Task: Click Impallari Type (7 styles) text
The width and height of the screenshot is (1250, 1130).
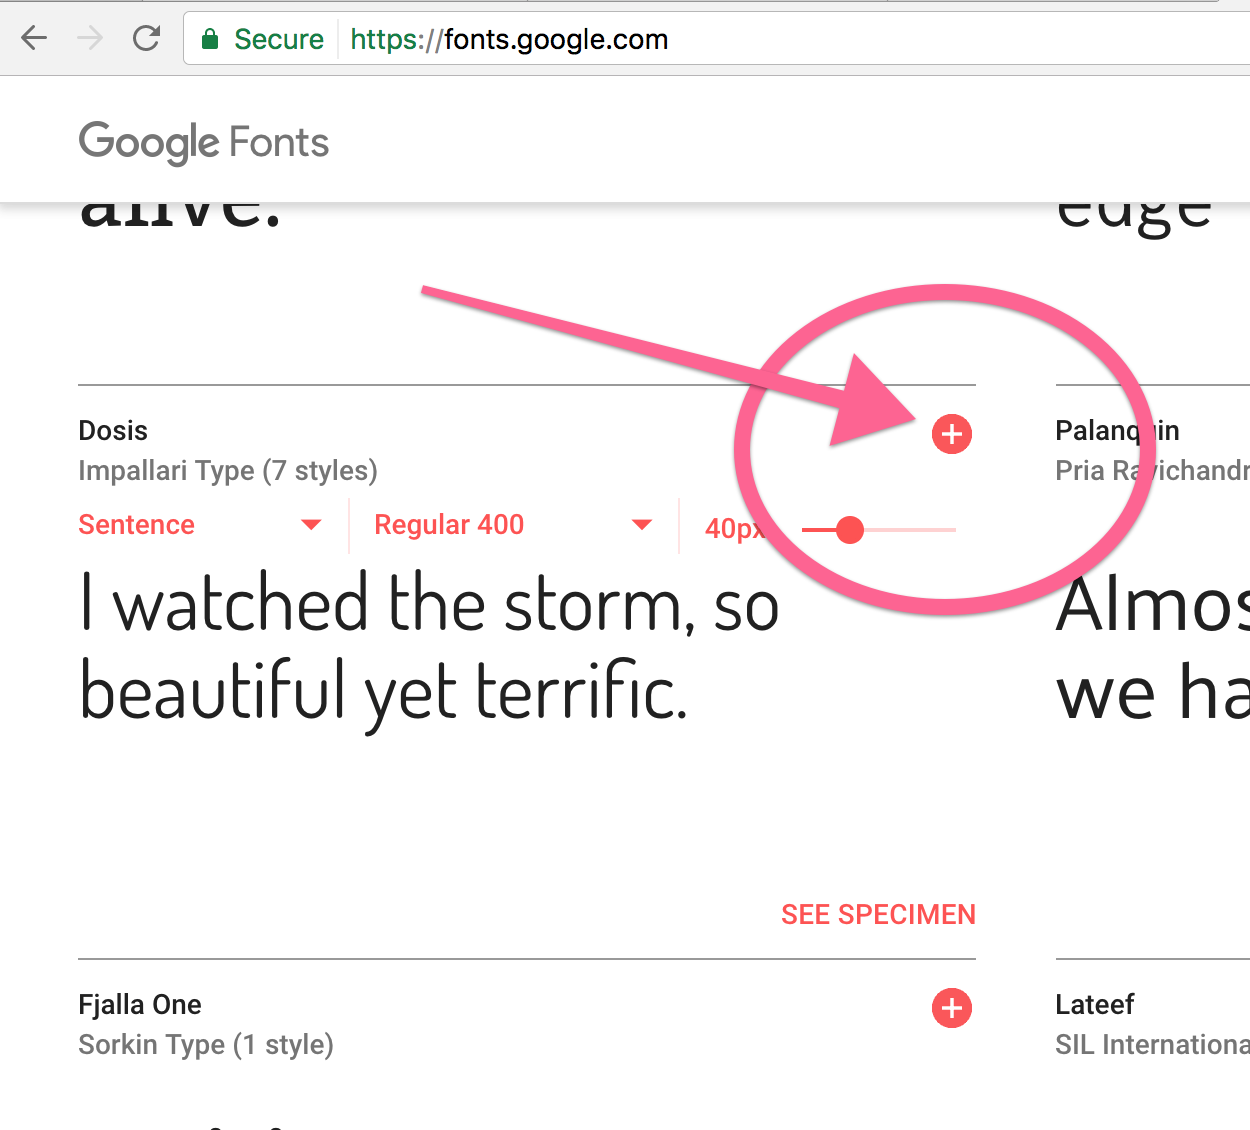Action: pyautogui.click(x=228, y=471)
